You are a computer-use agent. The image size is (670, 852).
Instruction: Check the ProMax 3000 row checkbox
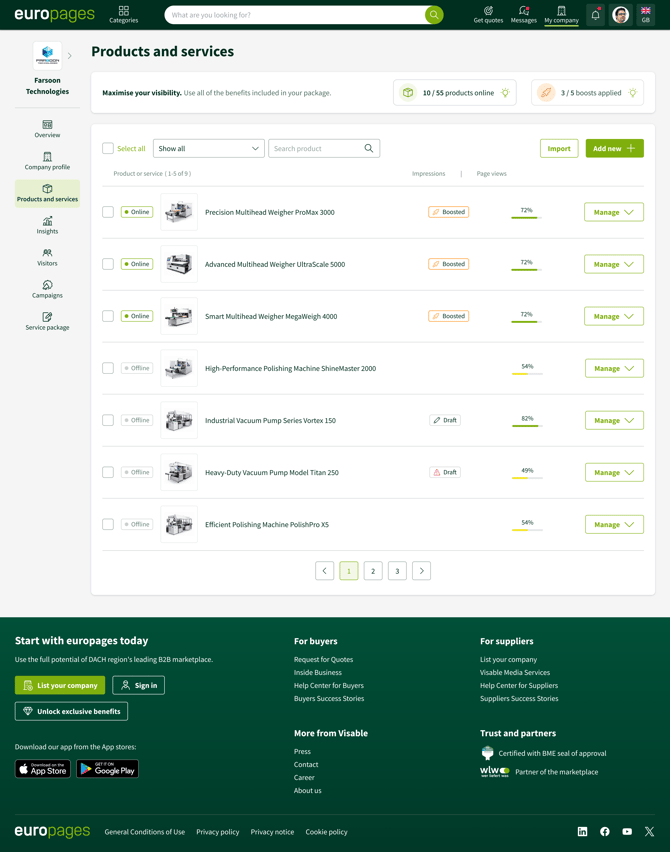pyautogui.click(x=108, y=212)
